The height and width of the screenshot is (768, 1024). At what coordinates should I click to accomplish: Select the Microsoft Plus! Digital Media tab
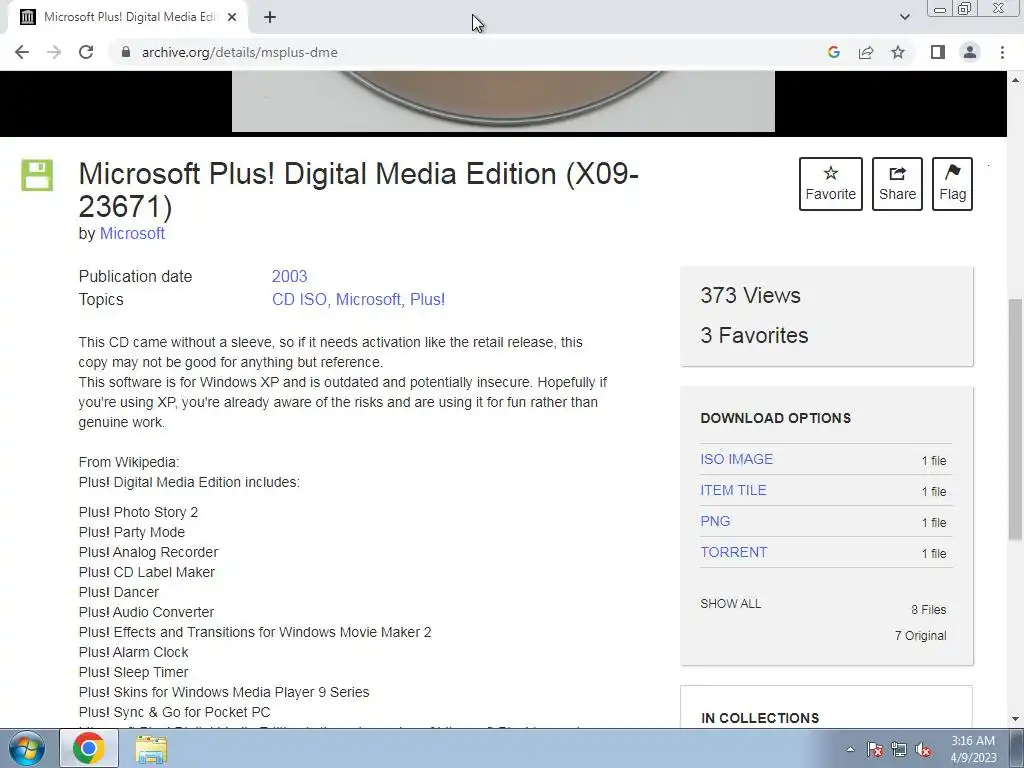pyautogui.click(x=128, y=18)
